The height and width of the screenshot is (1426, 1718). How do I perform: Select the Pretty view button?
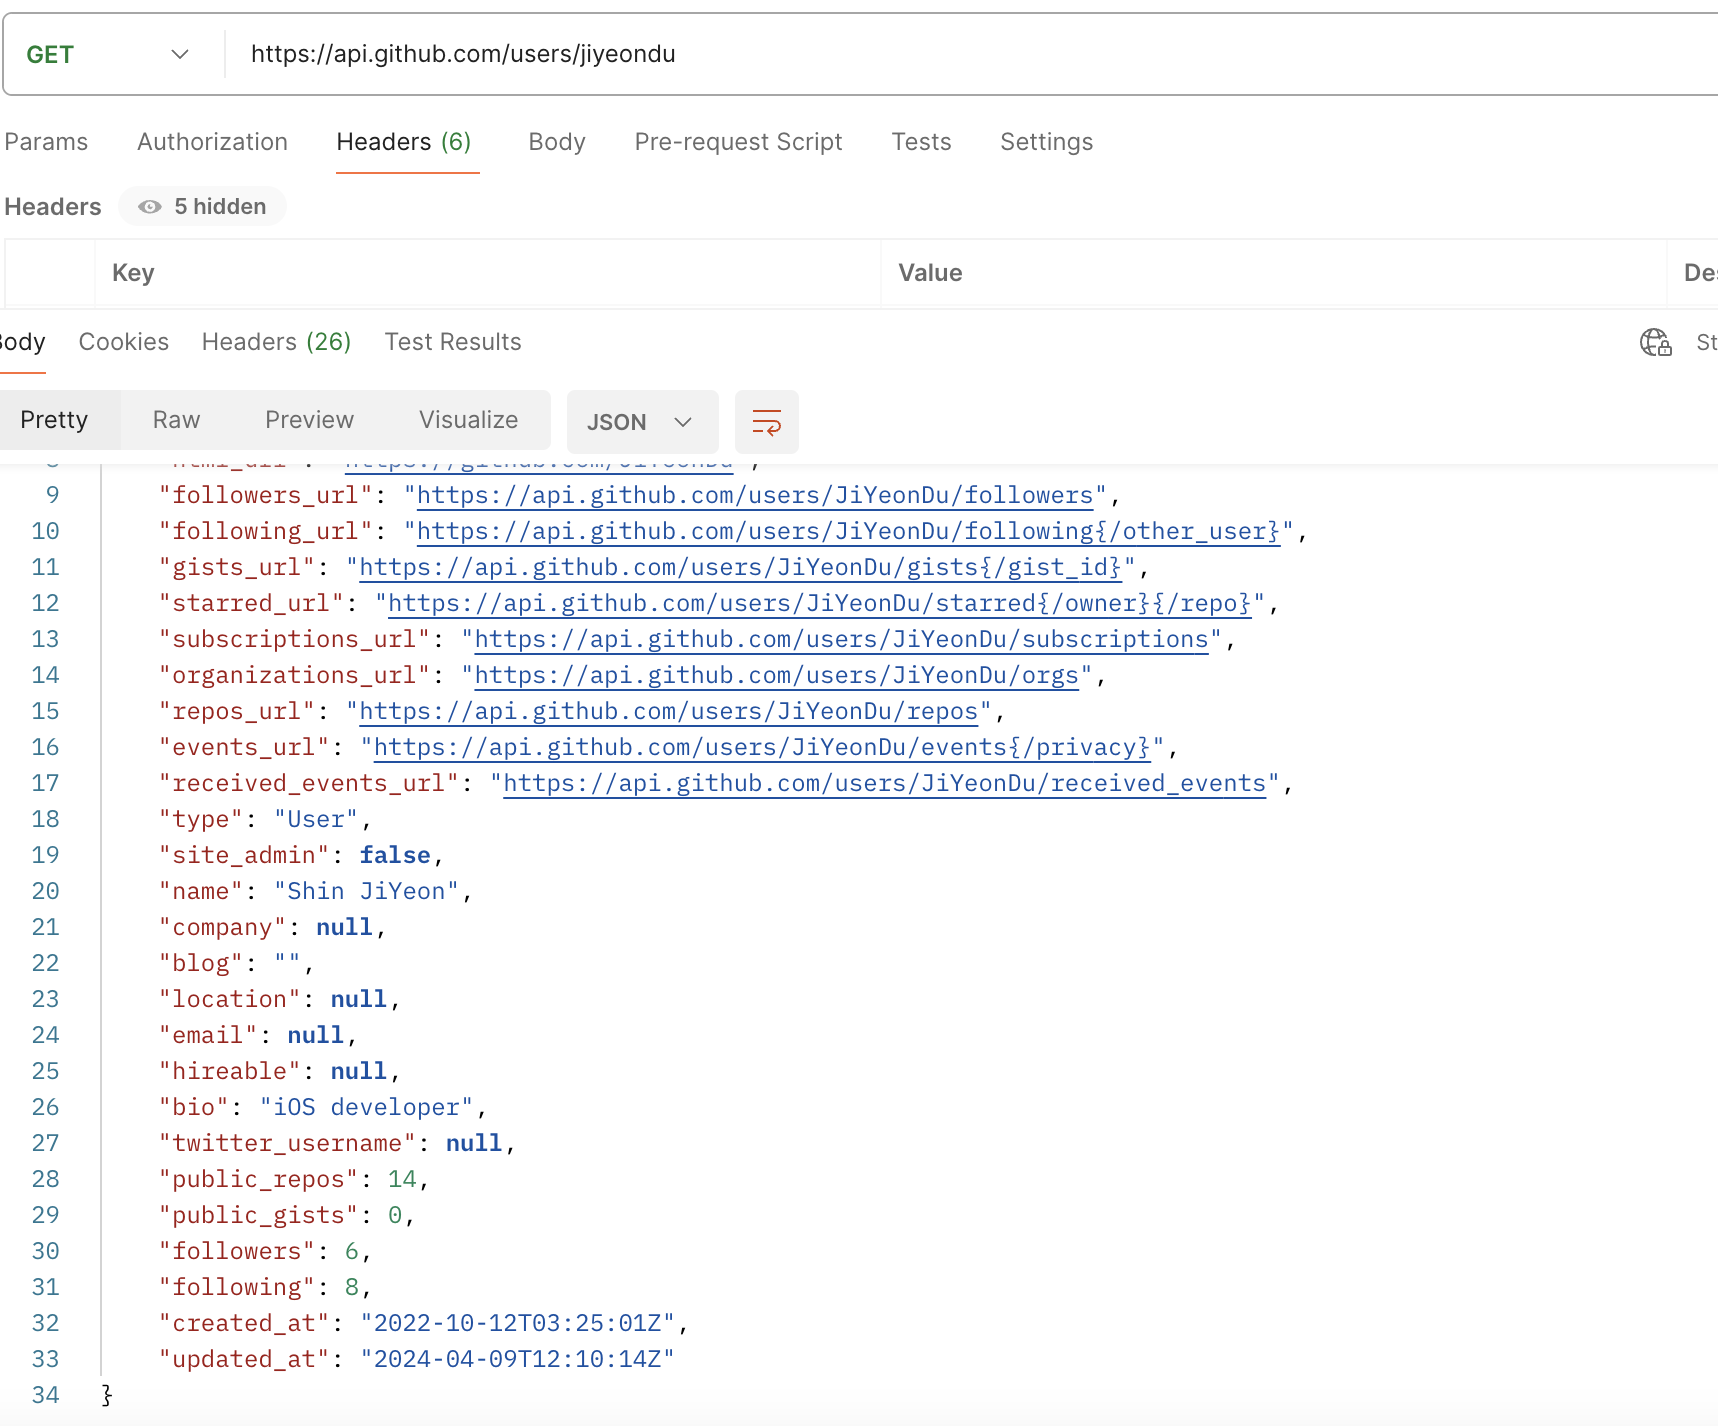pos(54,420)
